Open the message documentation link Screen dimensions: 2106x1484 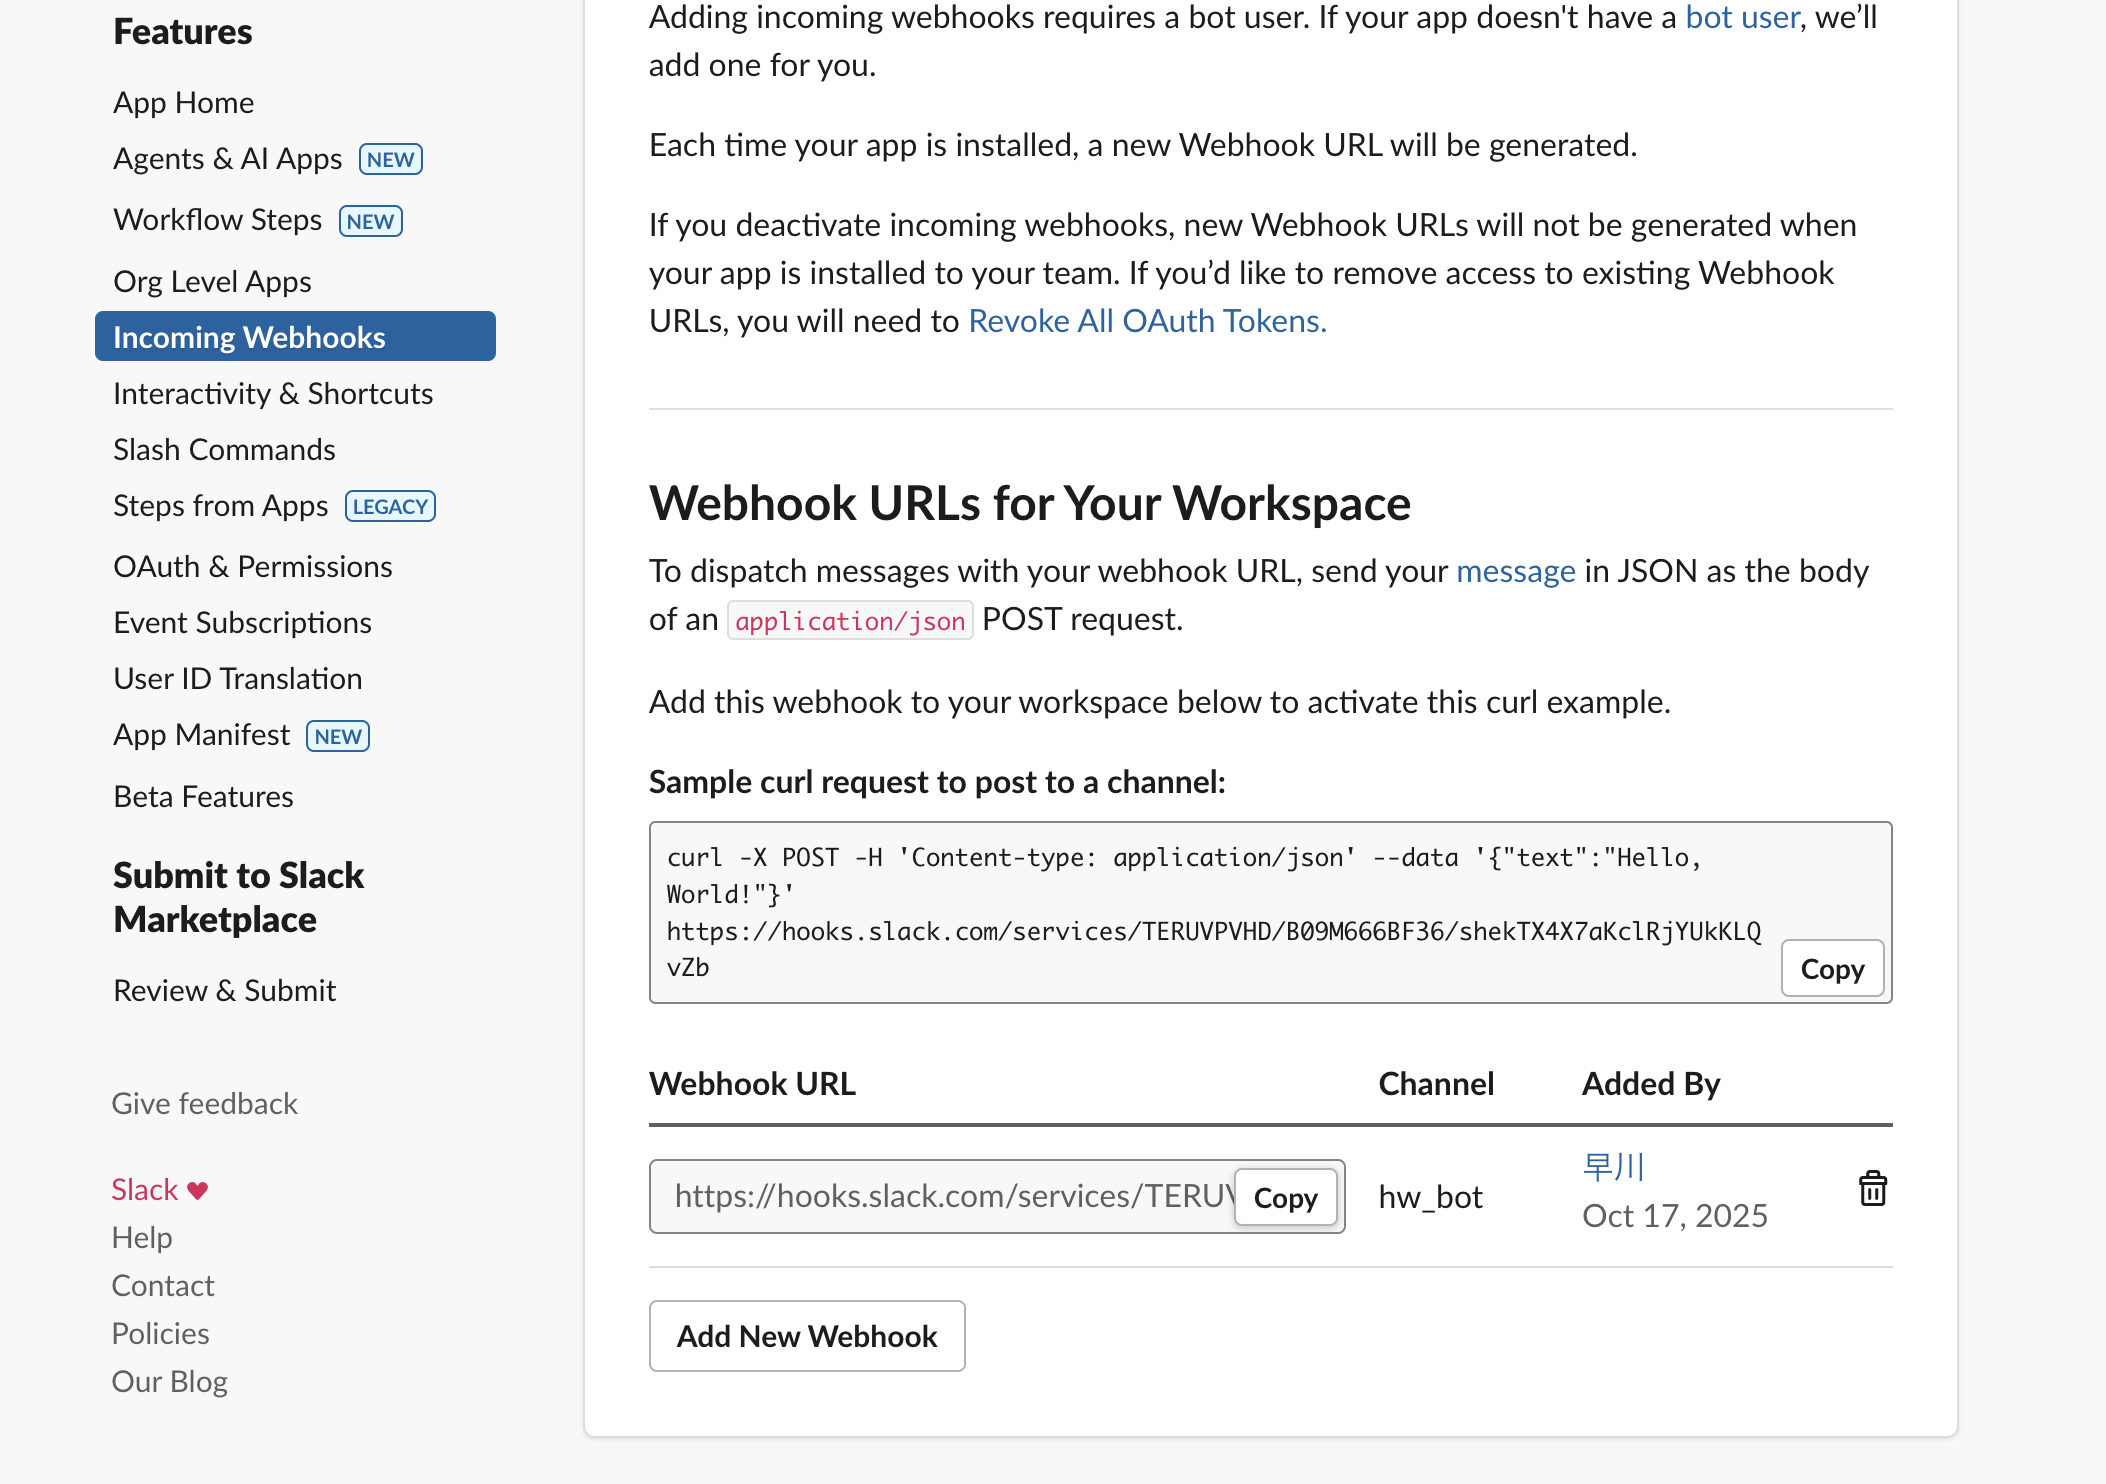point(1515,571)
